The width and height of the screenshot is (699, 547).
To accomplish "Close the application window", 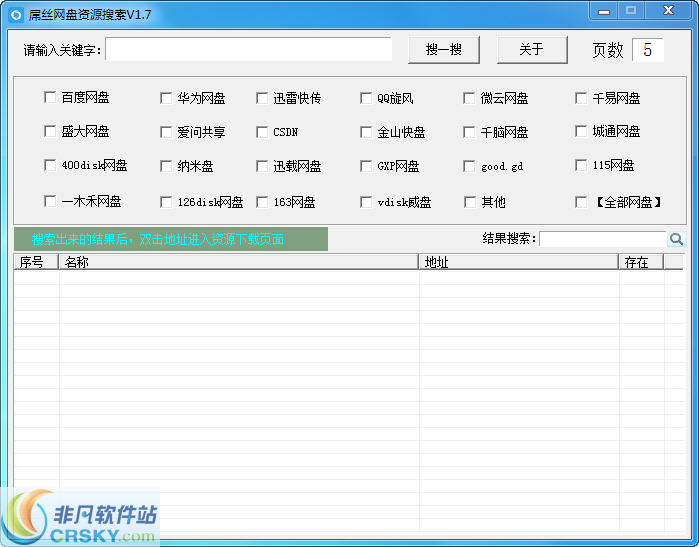I will pos(668,11).
